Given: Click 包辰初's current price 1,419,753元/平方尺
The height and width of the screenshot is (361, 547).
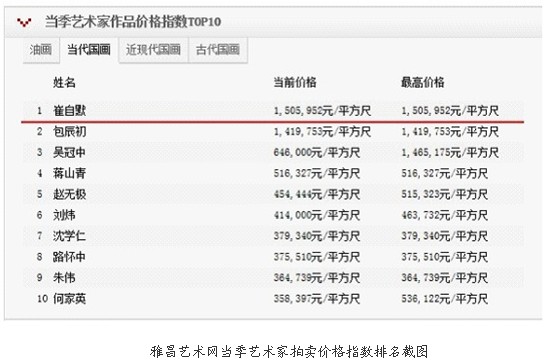Looking at the screenshot, I should (322, 132).
